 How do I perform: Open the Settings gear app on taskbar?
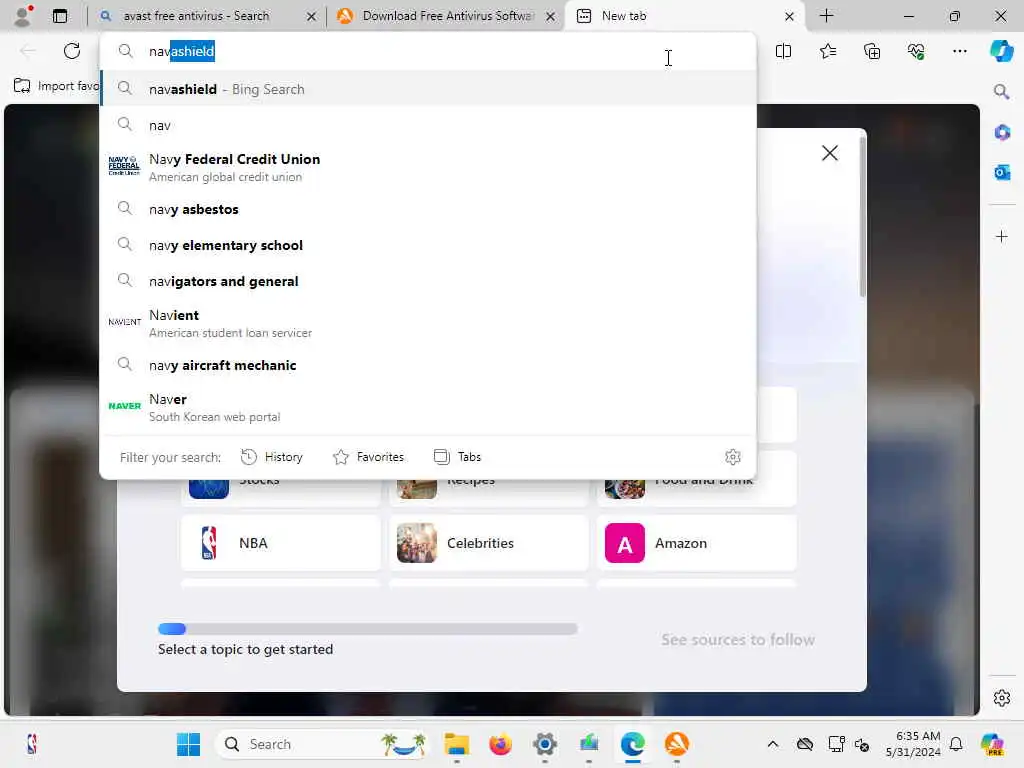545,744
